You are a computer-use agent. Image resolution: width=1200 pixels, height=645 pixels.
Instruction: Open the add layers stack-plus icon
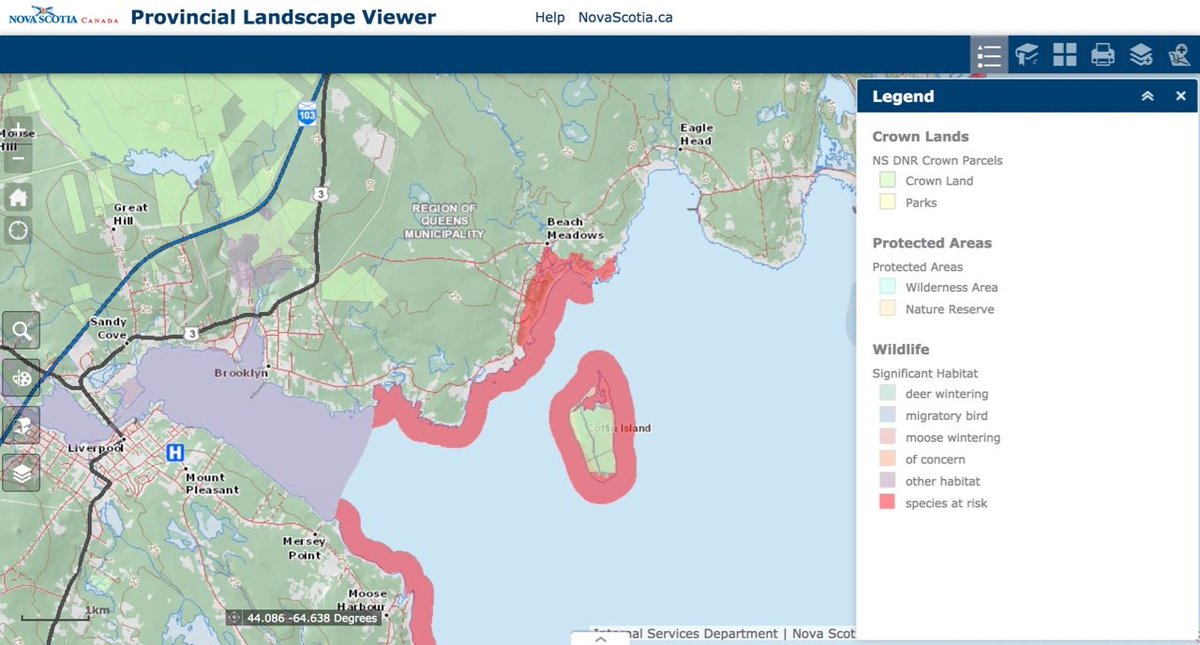coord(1141,55)
